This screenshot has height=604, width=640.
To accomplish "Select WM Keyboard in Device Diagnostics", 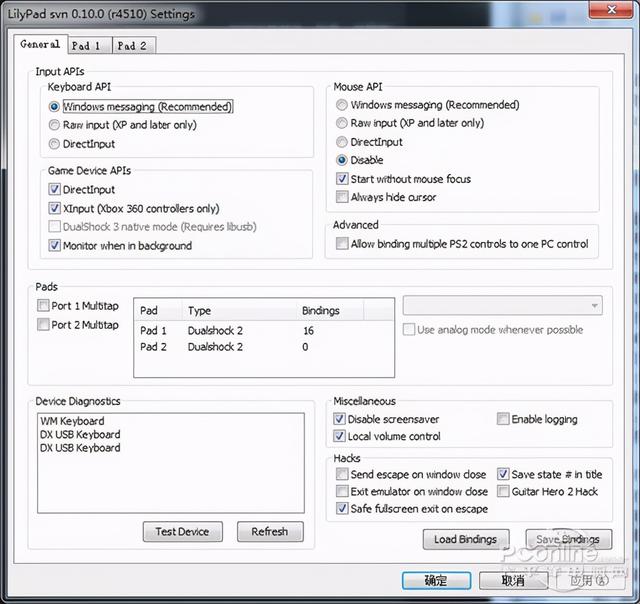I will point(72,422).
